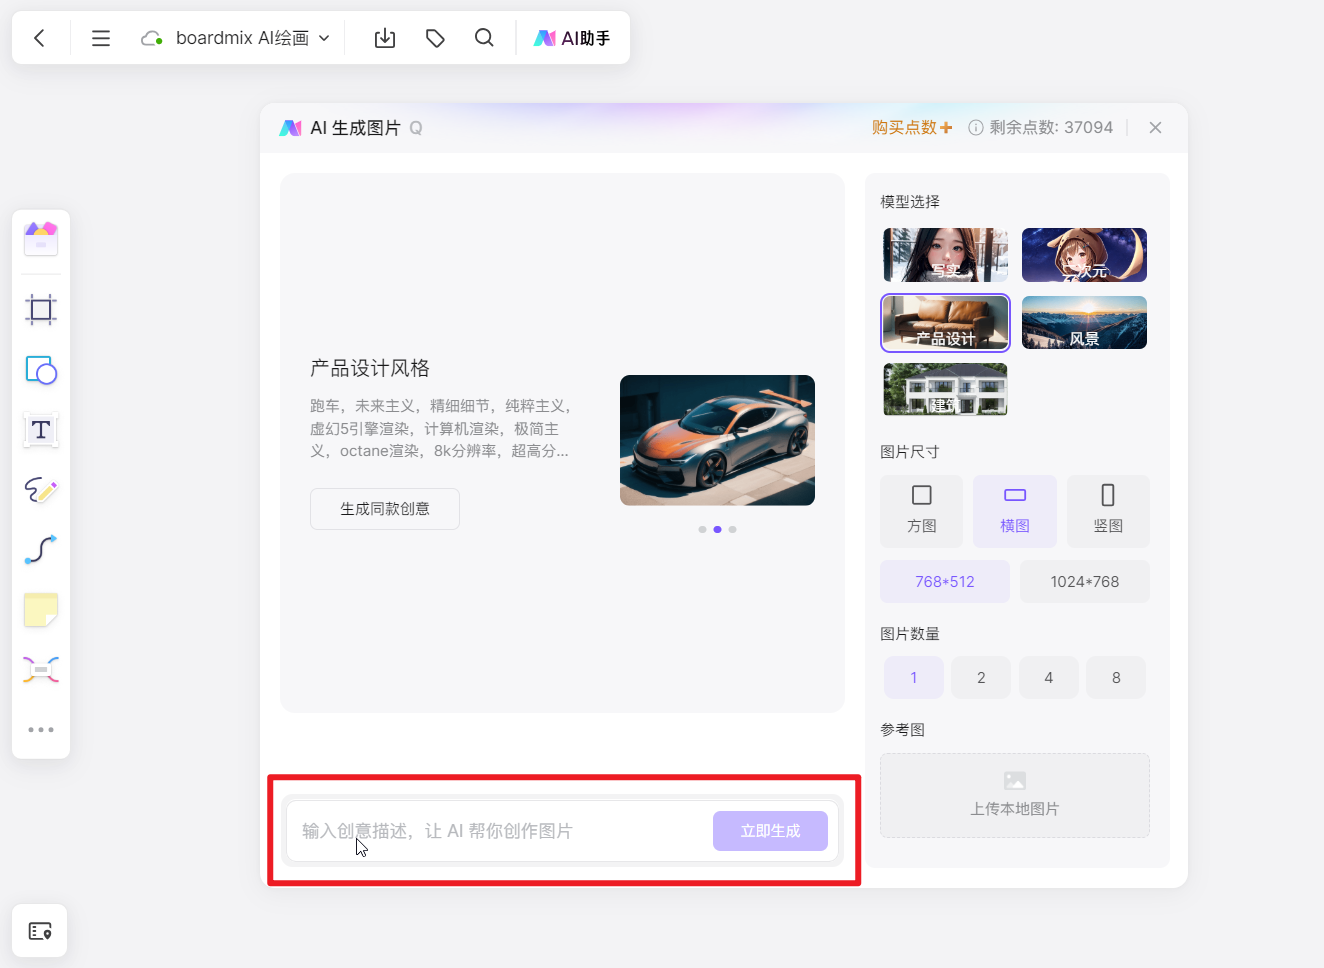Screen dimensions: 1324x968
Task: Select the Frame tool
Action: coord(41,310)
